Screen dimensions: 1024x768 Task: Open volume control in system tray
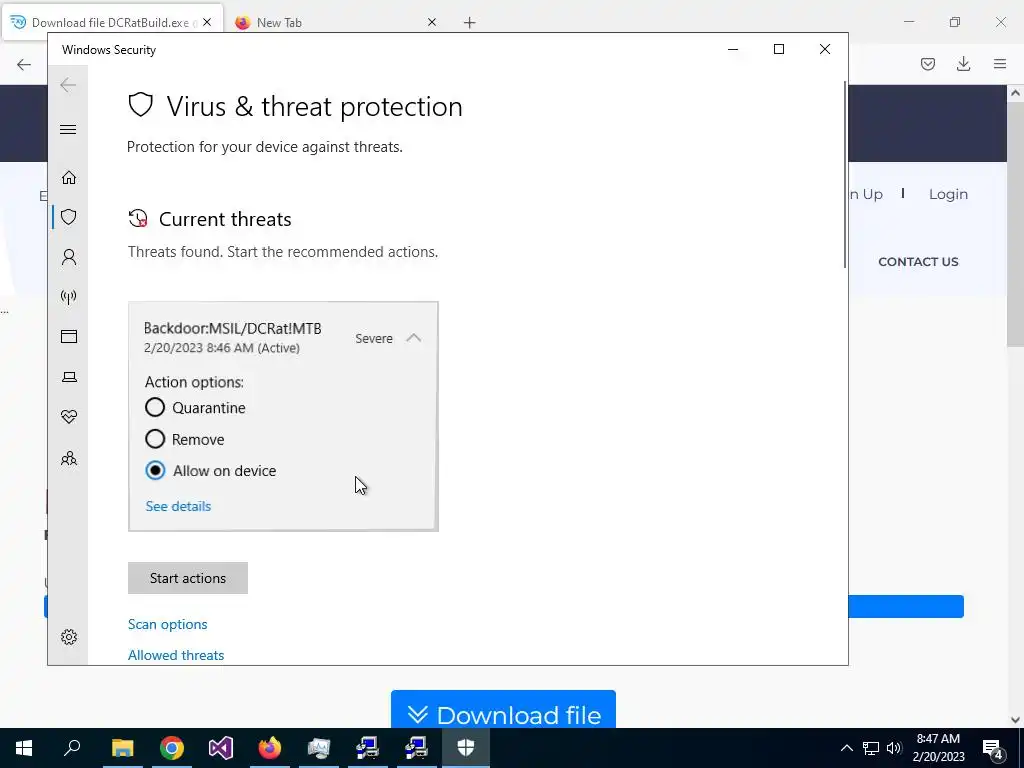894,748
